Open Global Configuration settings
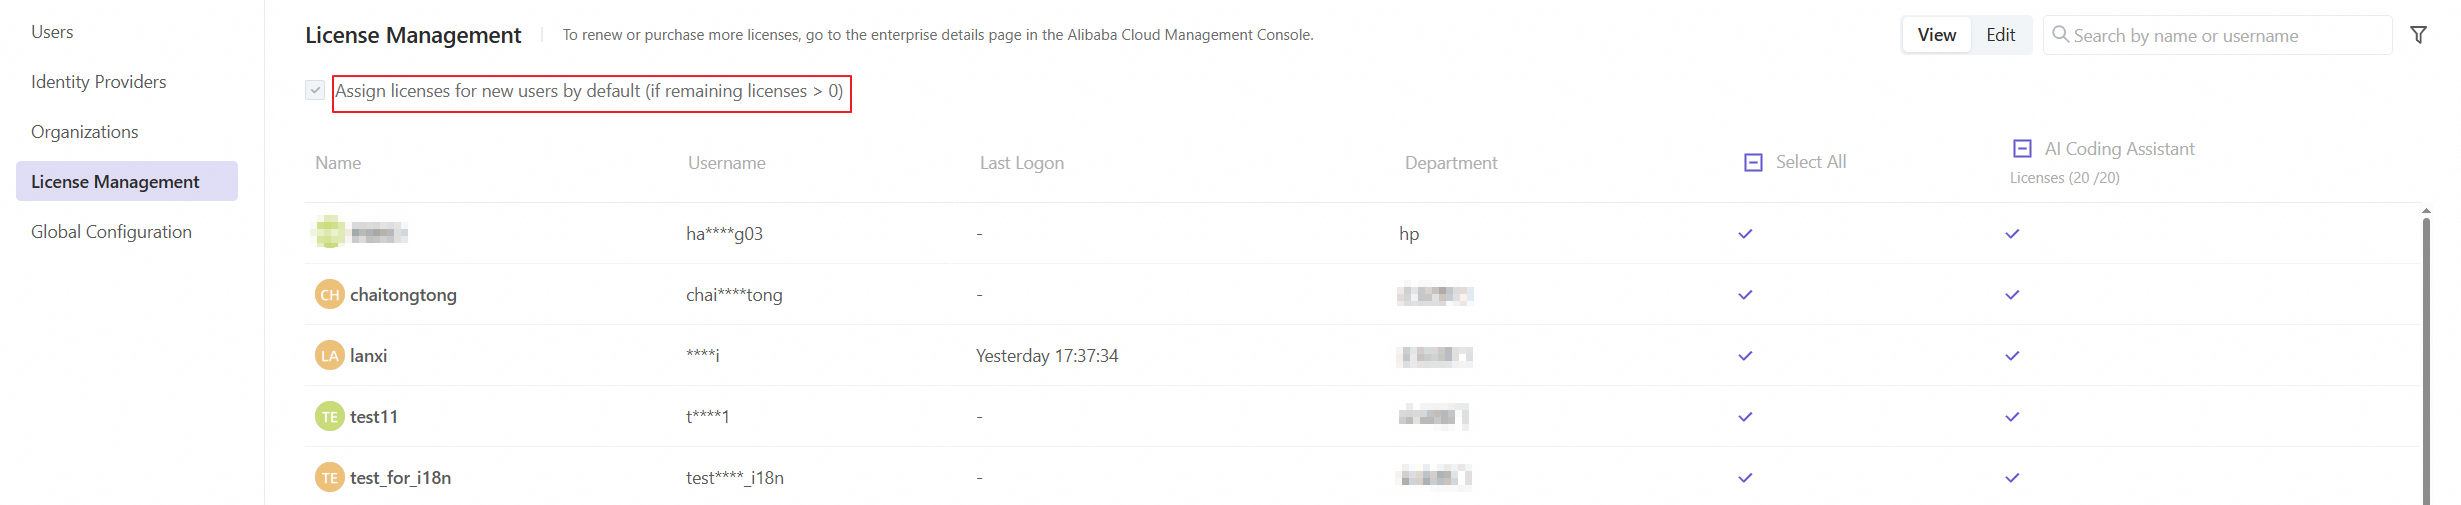This screenshot has height=505, width=2461. click(x=111, y=232)
